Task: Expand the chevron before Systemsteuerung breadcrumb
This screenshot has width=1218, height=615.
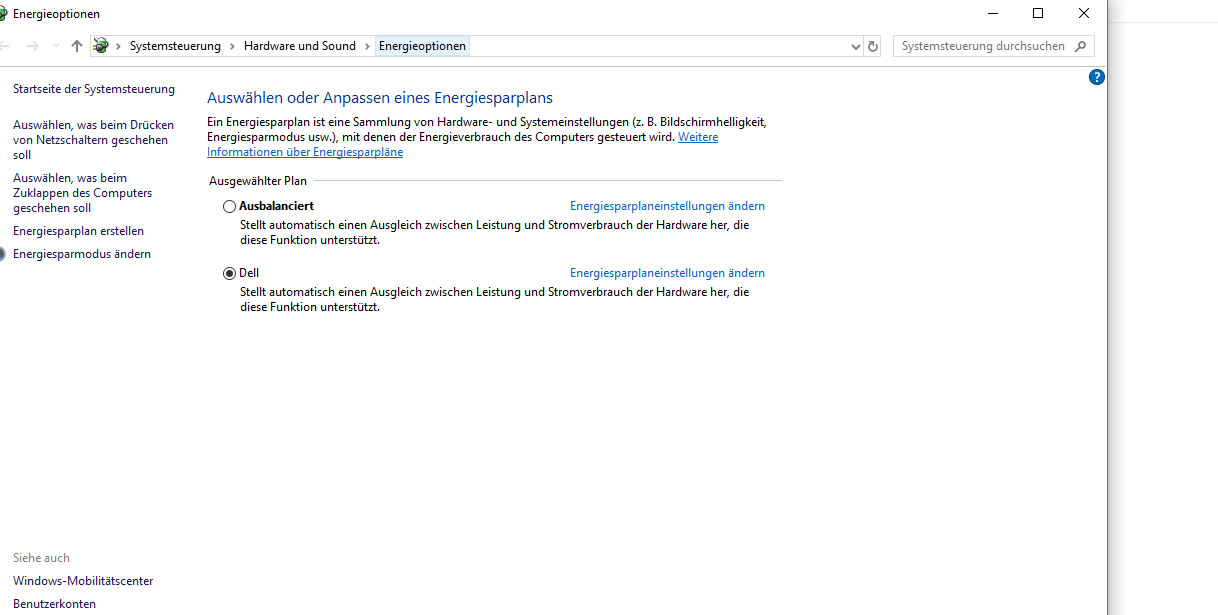Action: click(118, 46)
